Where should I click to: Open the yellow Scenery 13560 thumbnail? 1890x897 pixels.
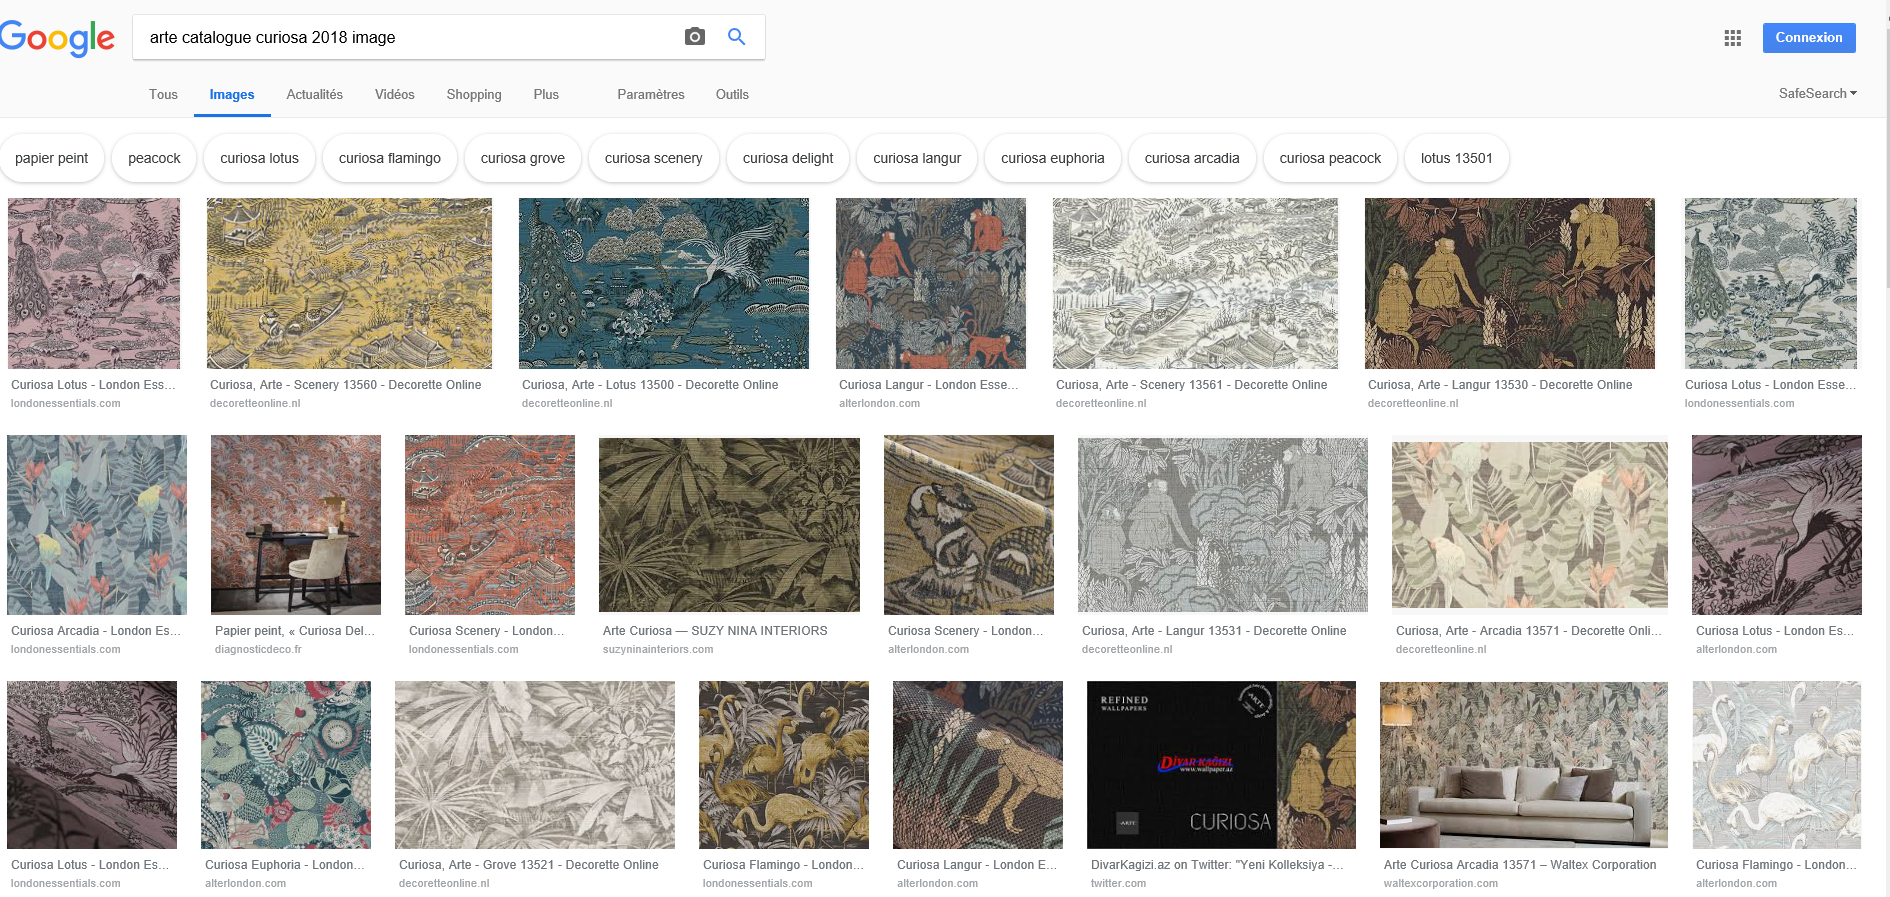tap(349, 283)
